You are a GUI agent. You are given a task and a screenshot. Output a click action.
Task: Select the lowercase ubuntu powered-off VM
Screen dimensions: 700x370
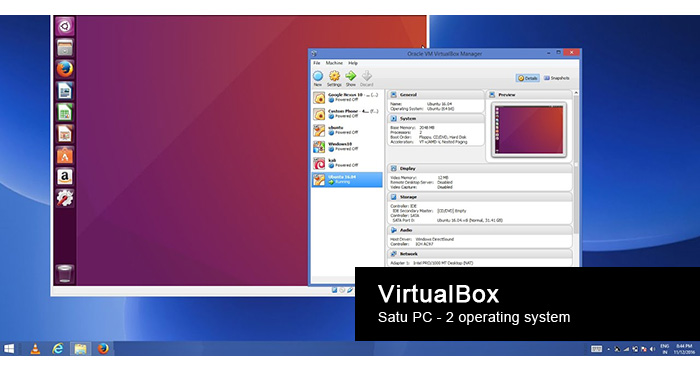[347, 130]
